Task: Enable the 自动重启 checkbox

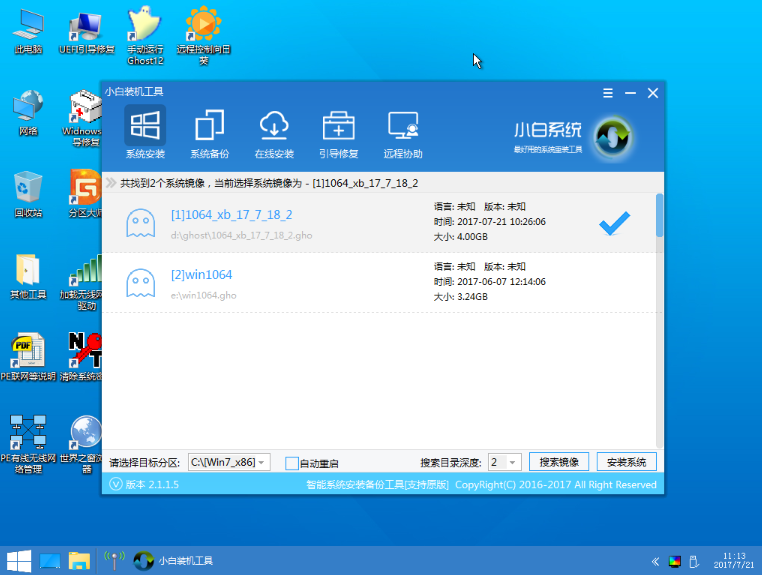Action: [292, 463]
